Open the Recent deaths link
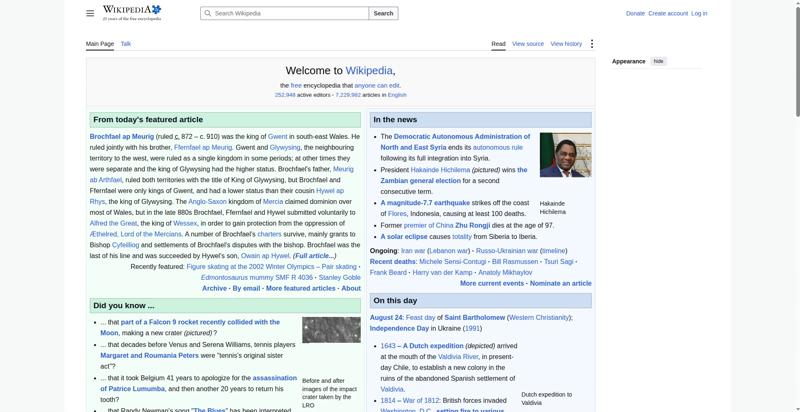This screenshot has width=800, height=412. (393, 262)
